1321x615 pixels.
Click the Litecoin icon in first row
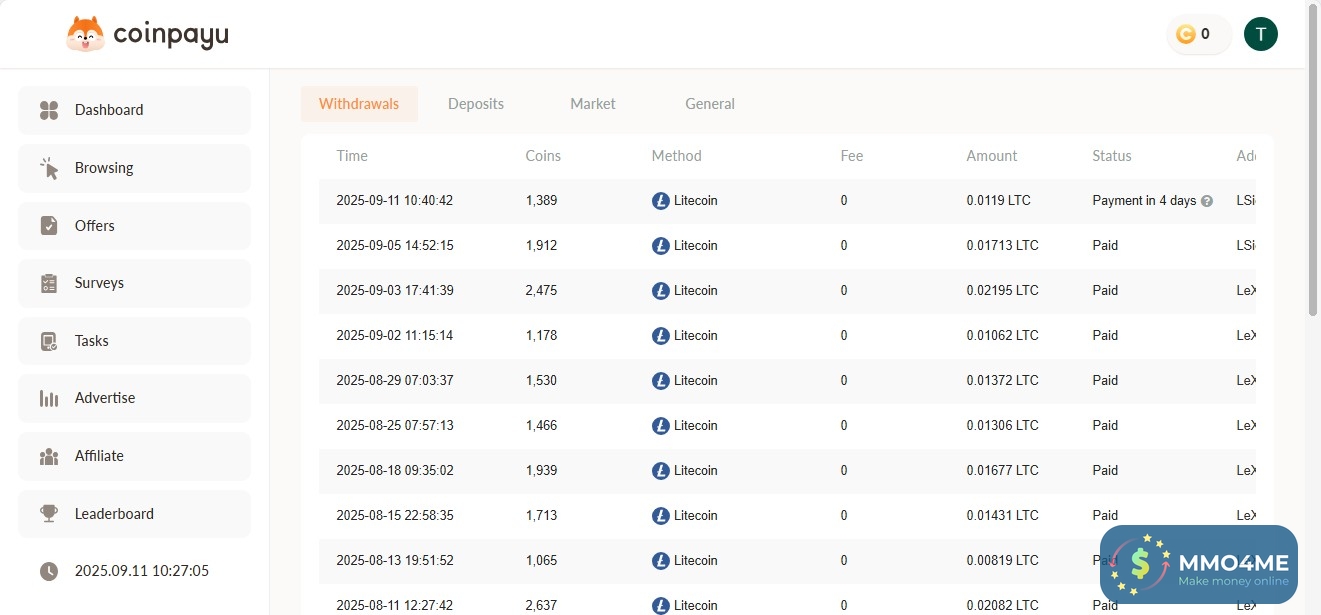(x=660, y=201)
